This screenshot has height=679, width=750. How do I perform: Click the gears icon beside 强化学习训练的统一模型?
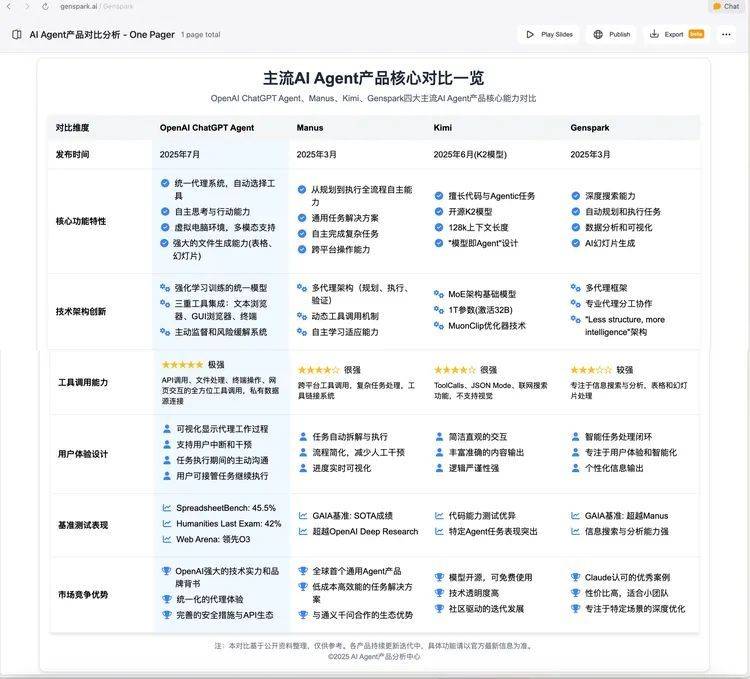(166, 287)
